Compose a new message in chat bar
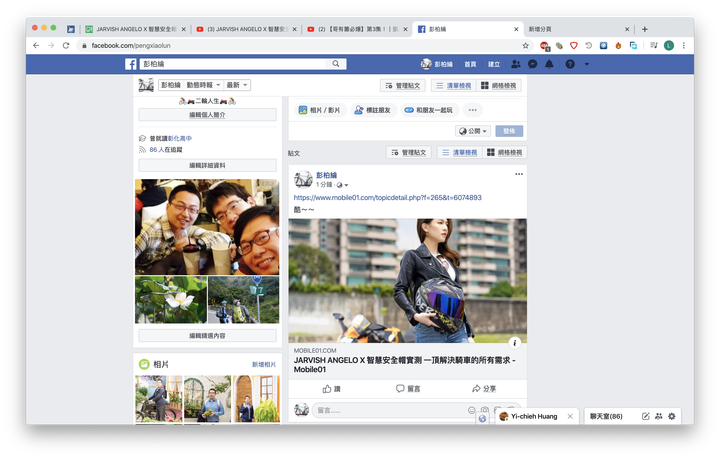 [x=646, y=416]
